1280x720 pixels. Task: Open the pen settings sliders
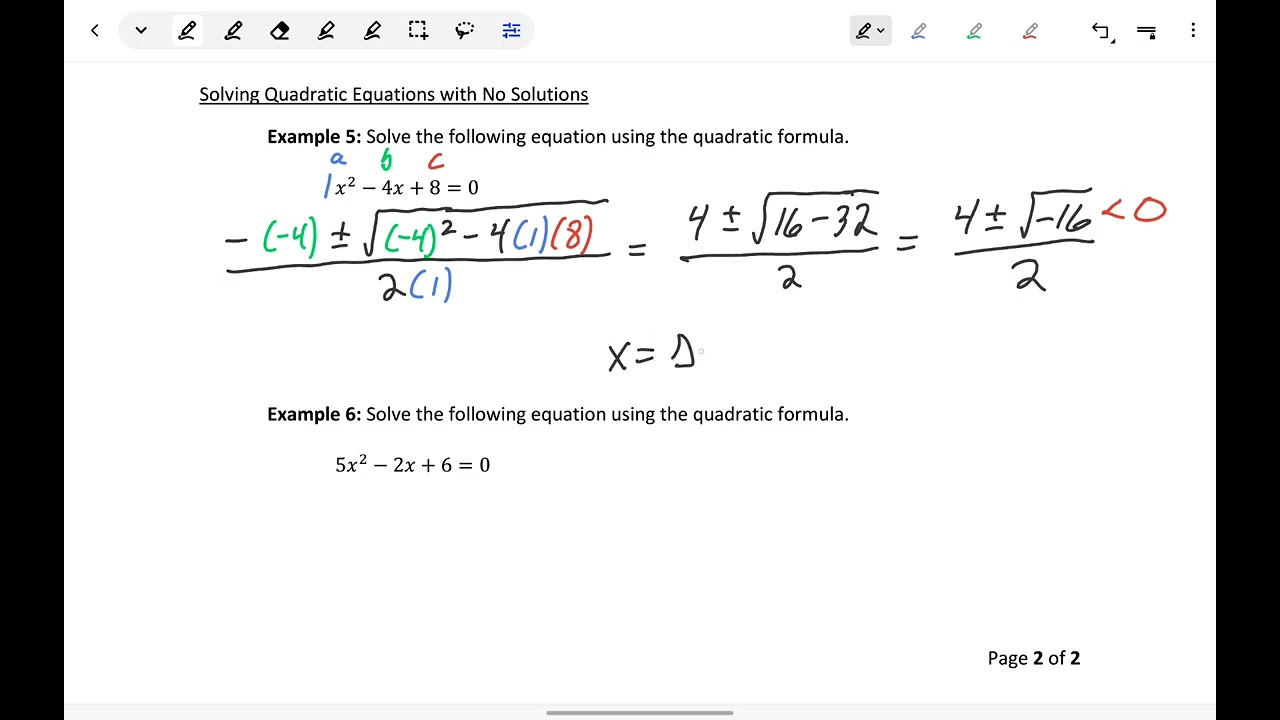pos(511,31)
